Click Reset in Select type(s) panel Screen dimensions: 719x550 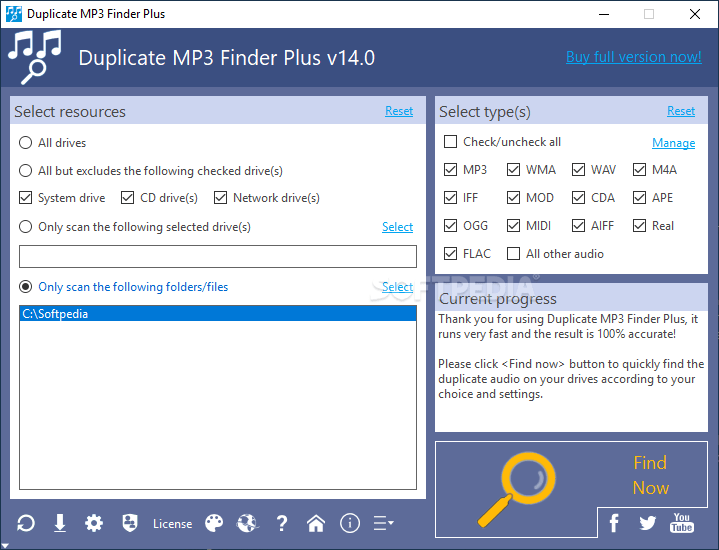[681, 111]
